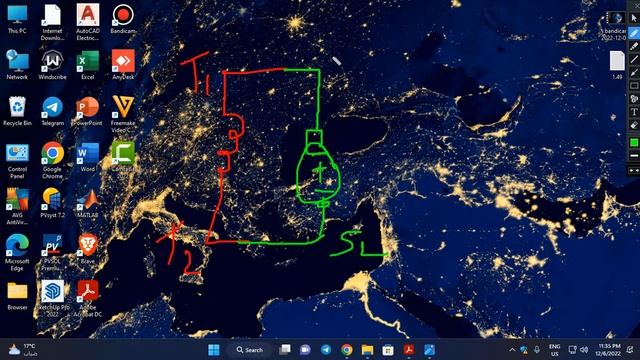Open the Network desktop icon
This screenshot has height=360, width=640.
(x=17, y=65)
